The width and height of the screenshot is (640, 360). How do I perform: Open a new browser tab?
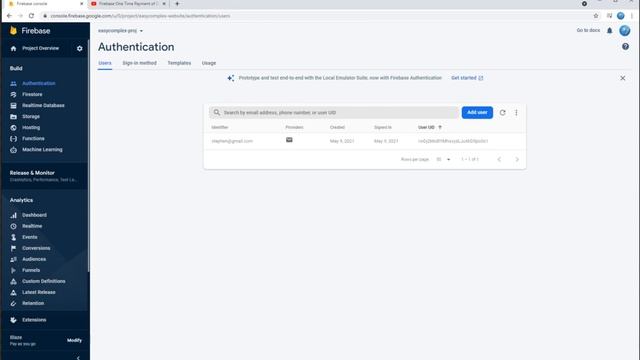[x=177, y=4]
